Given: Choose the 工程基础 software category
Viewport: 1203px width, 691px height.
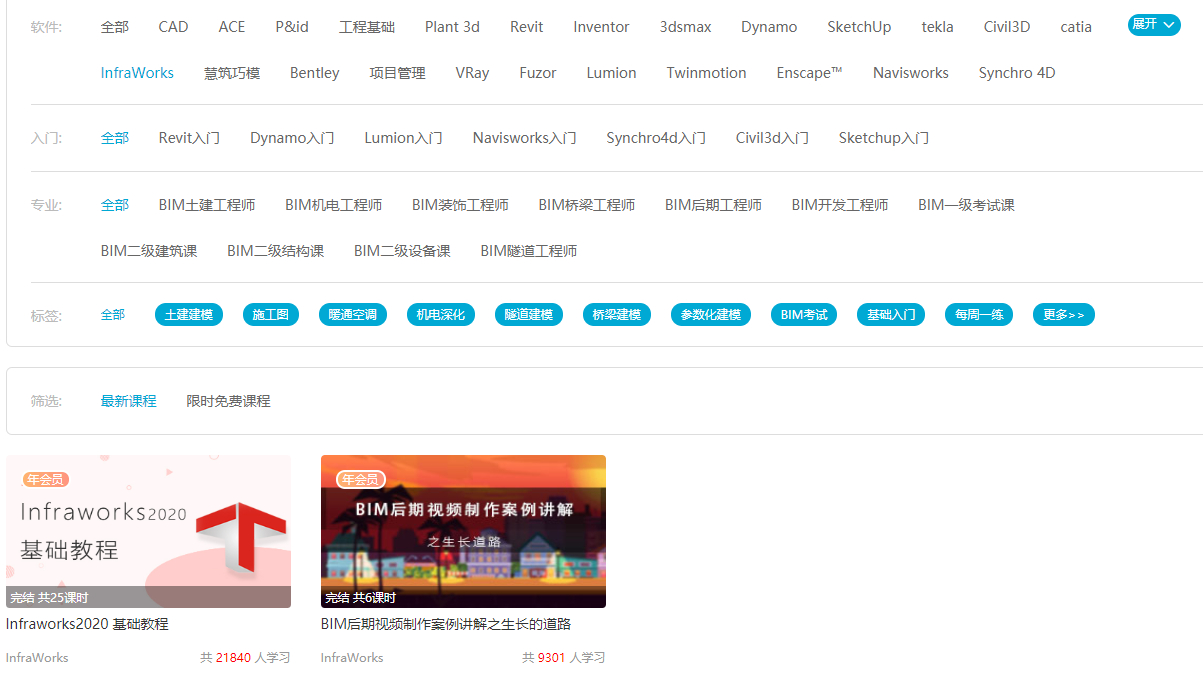Looking at the screenshot, I should (367, 27).
